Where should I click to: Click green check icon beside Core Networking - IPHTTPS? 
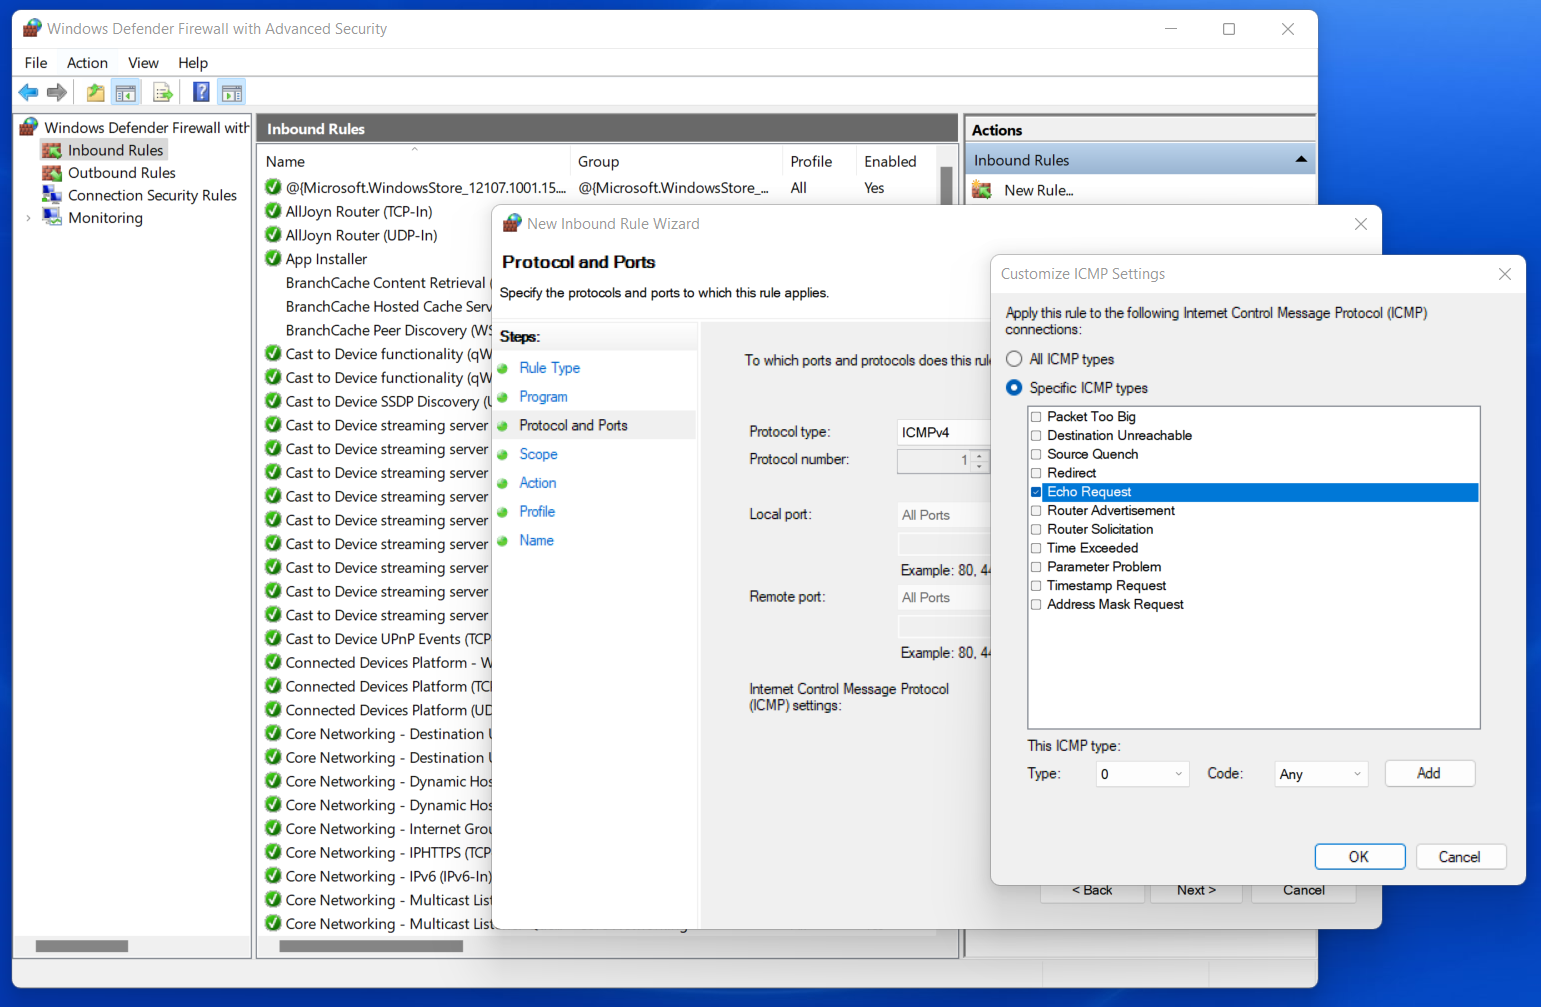coord(273,853)
